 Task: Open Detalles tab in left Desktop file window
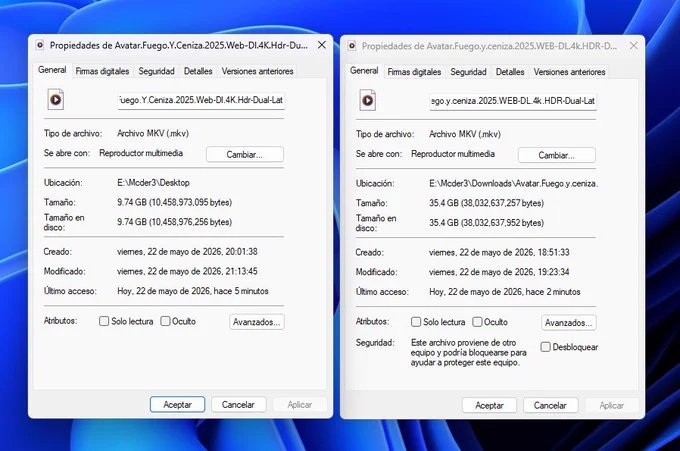pos(198,71)
